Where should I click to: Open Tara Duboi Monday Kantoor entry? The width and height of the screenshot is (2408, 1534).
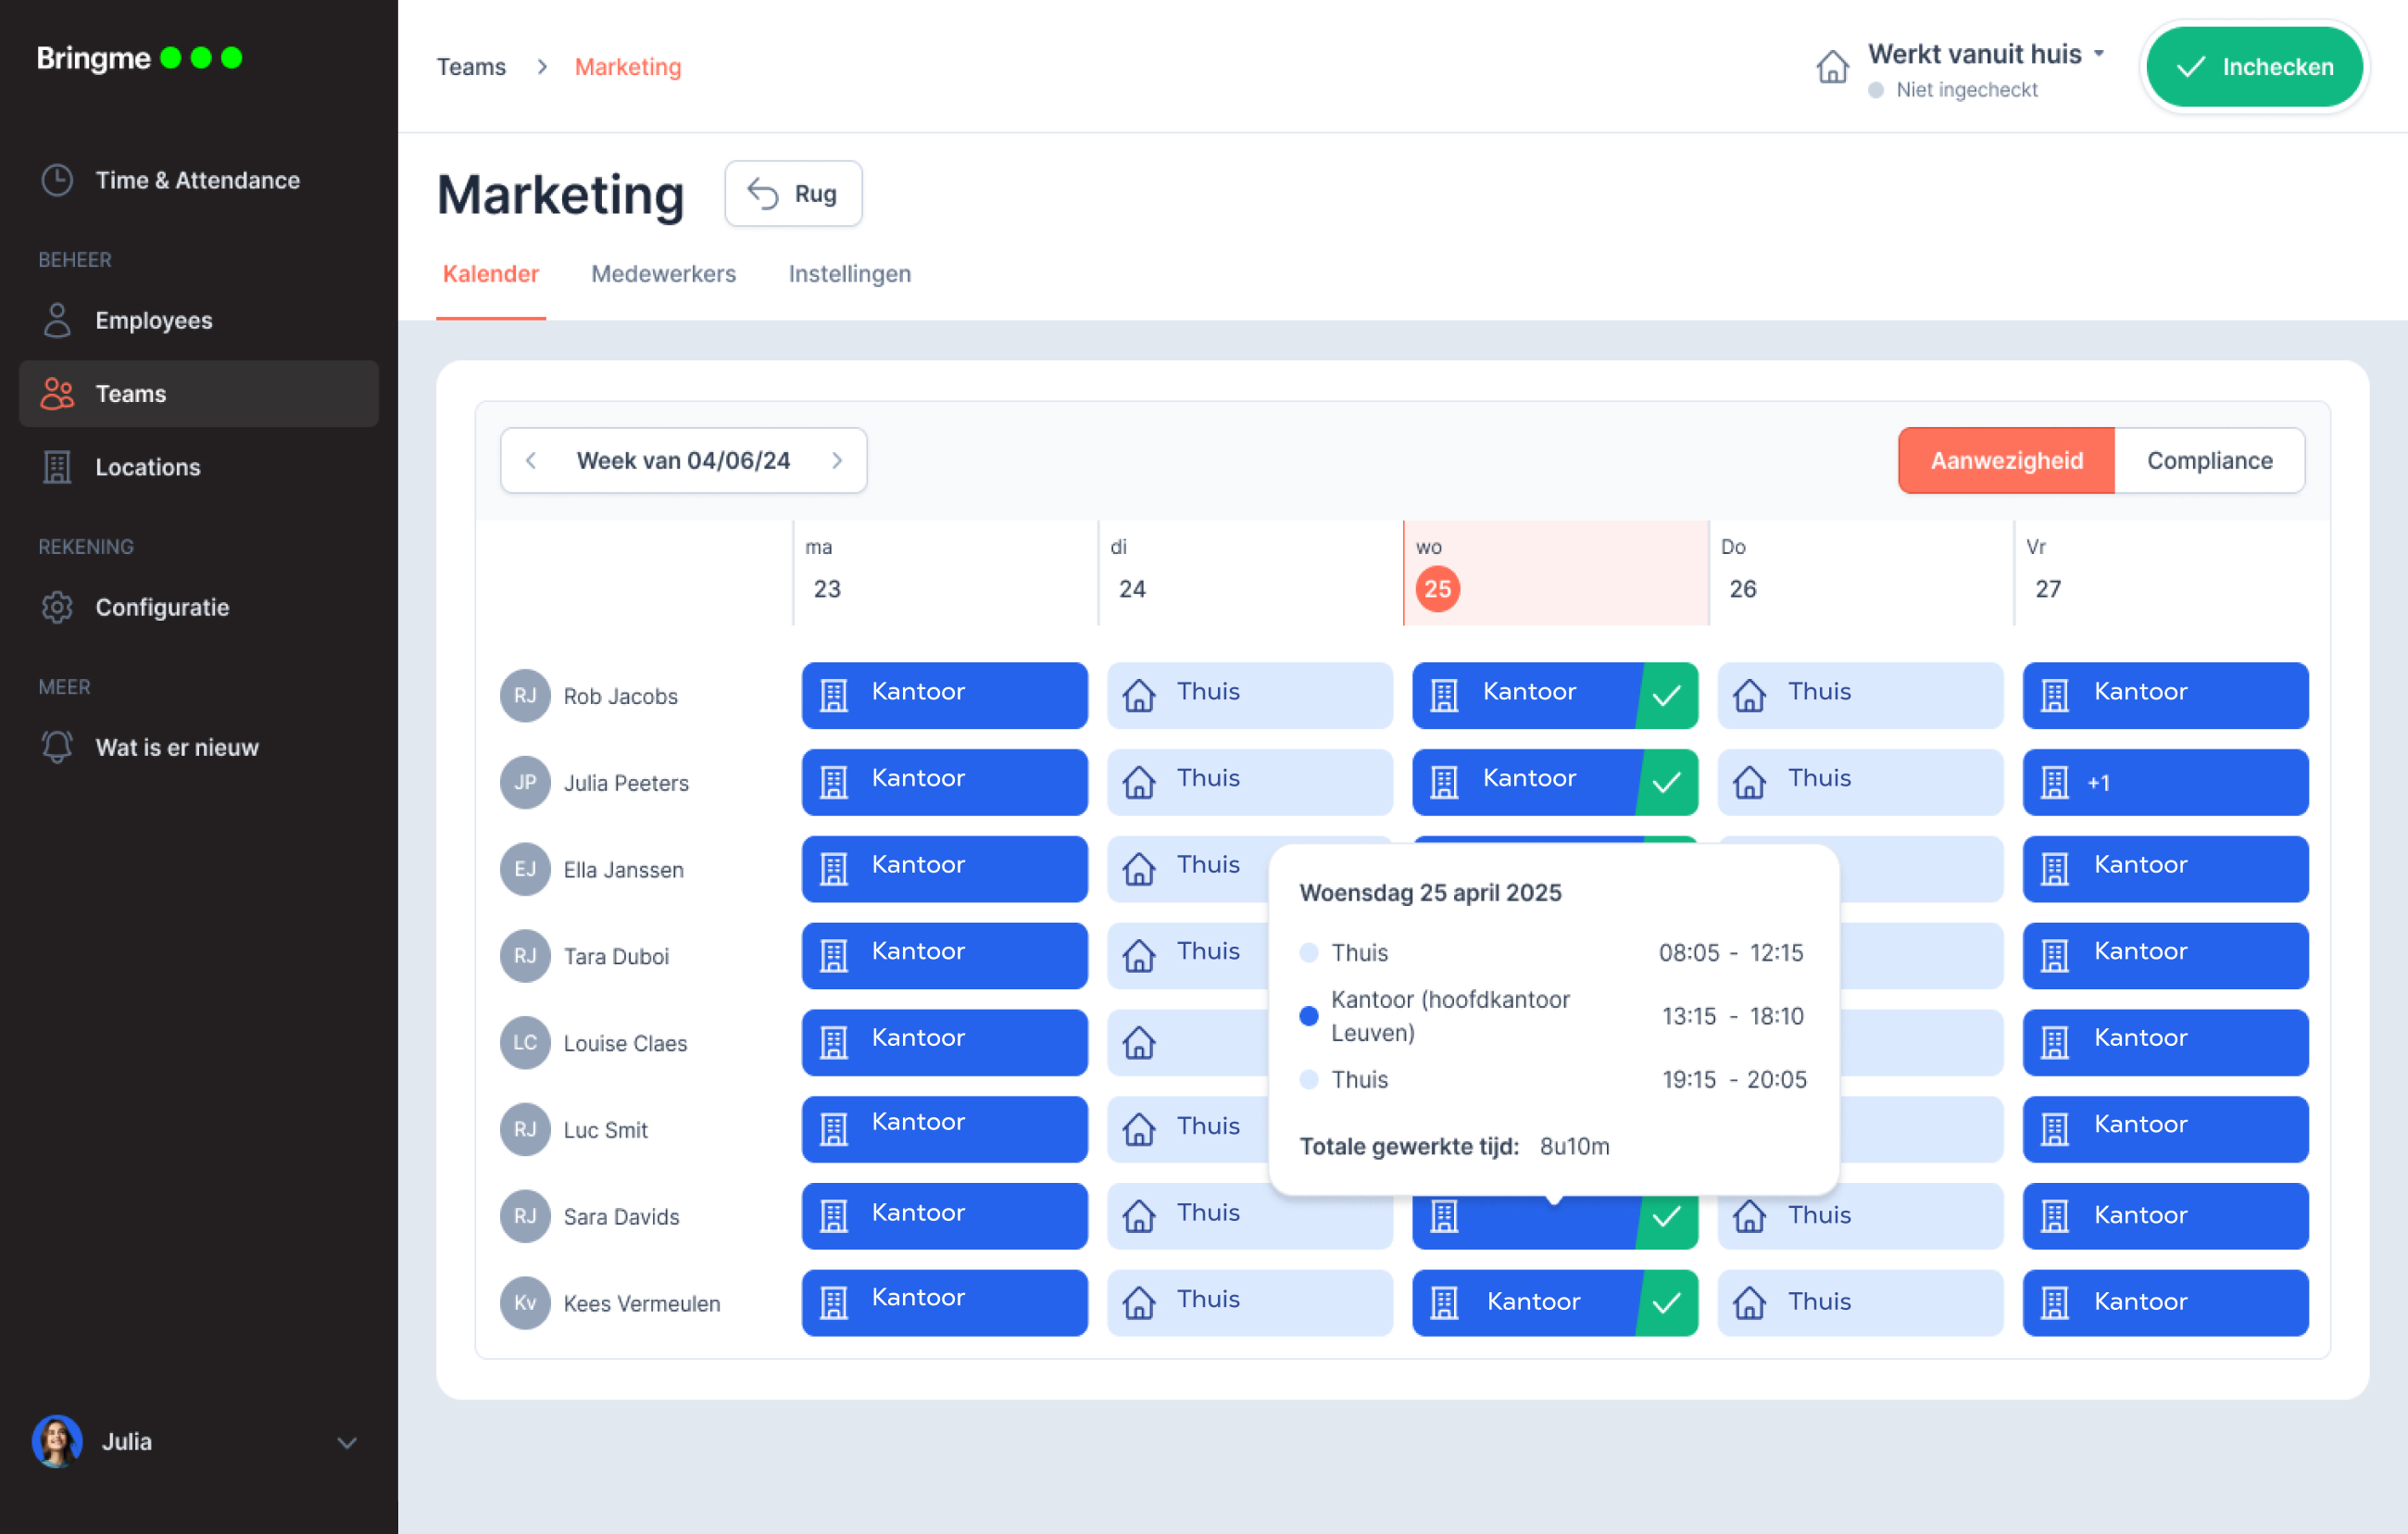tap(944, 956)
